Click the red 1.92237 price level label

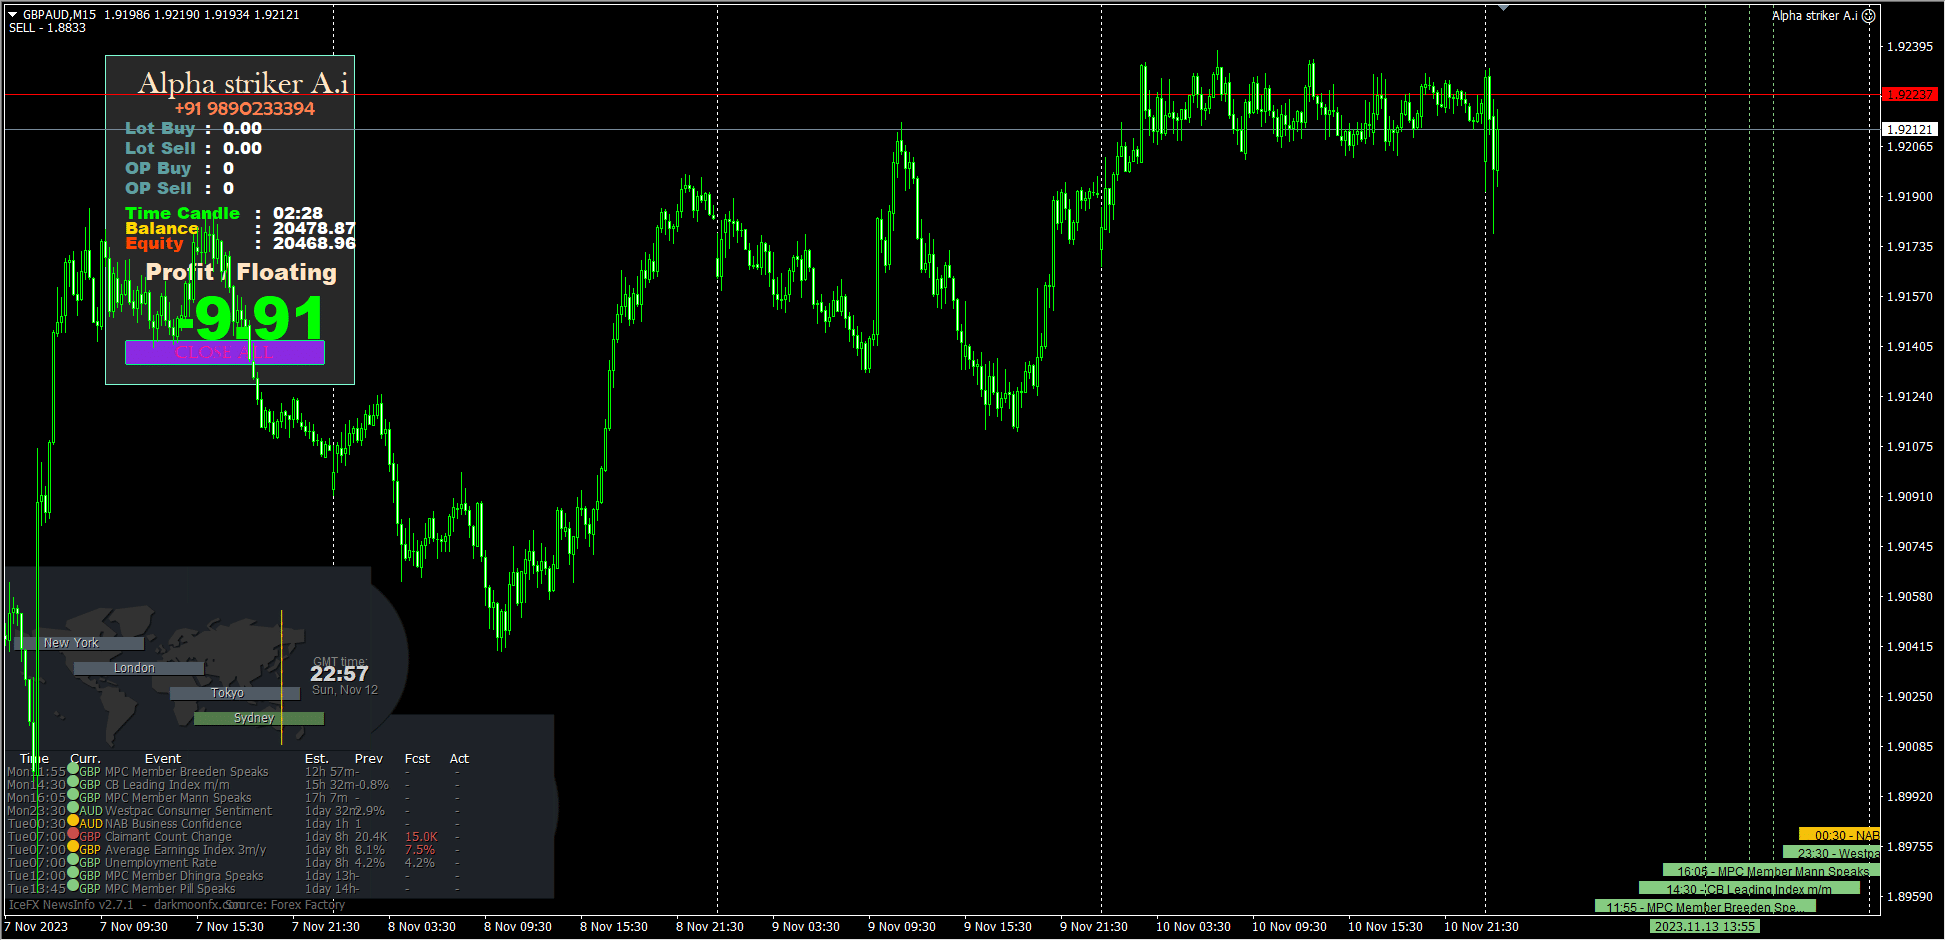coord(1909,95)
